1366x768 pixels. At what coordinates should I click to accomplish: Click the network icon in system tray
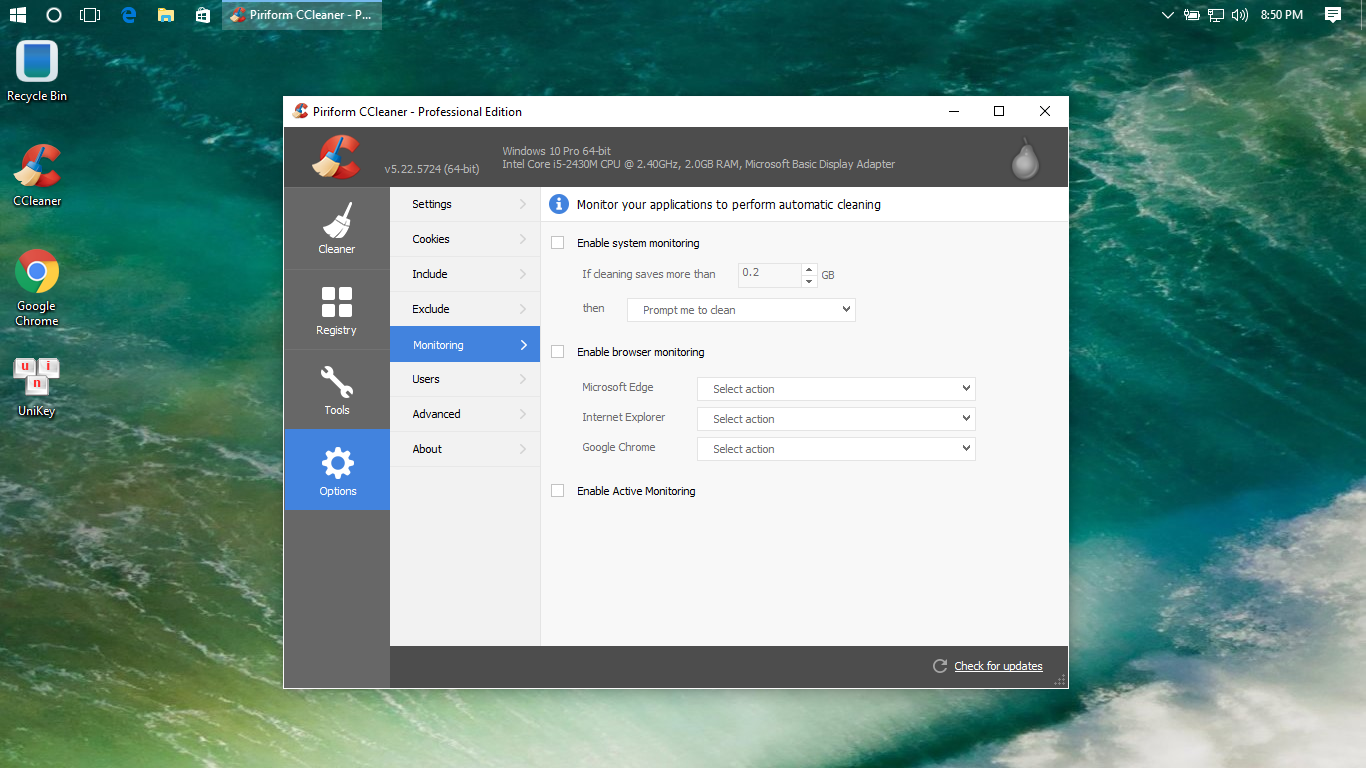click(x=1216, y=15)
